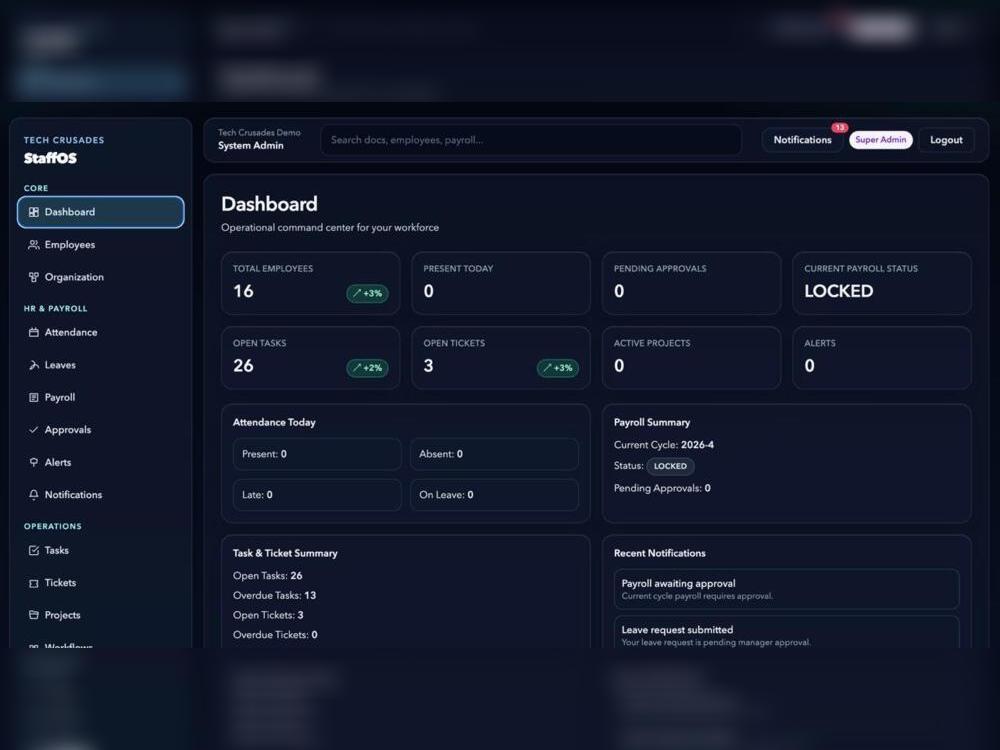This screenshot has width=1000, height=750.
Task: Click the Tasks checkbox icon
Action: pos(34,550)
